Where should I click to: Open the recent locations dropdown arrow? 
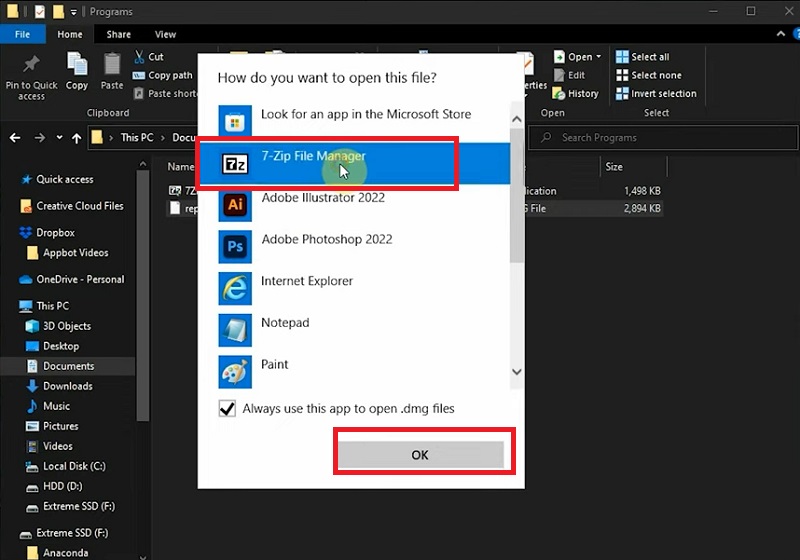point(60,137)
